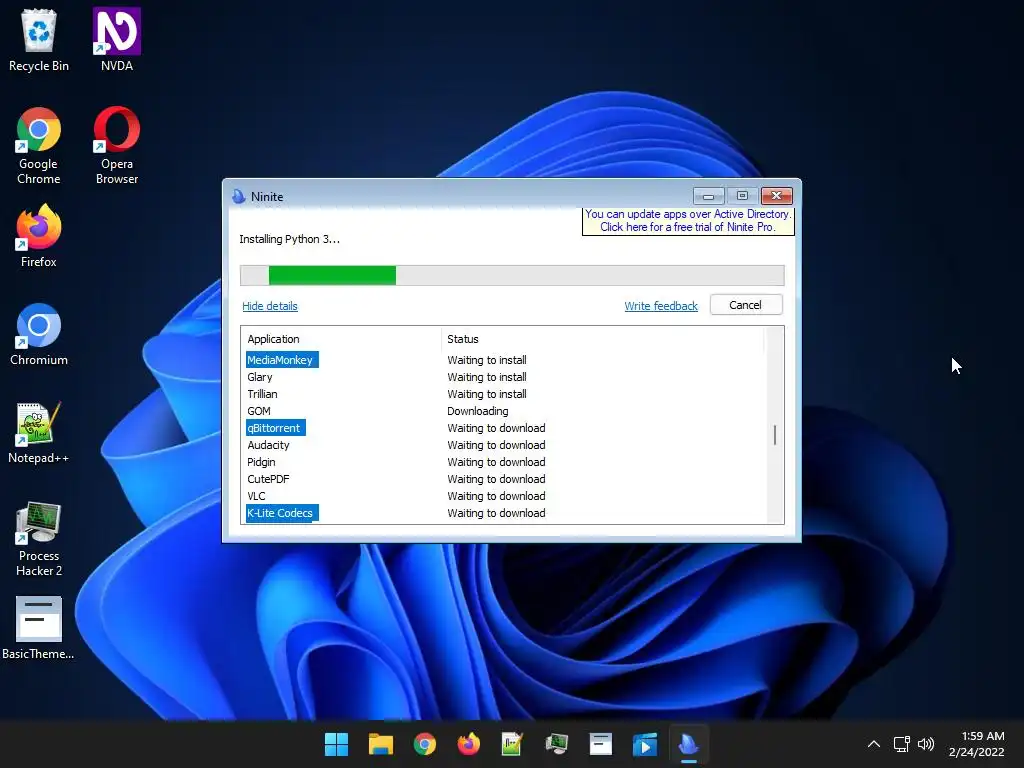The width and height of the screenshot is (1024, 768).
Task: Select the VLC row
Action: (x=503, y=496)
